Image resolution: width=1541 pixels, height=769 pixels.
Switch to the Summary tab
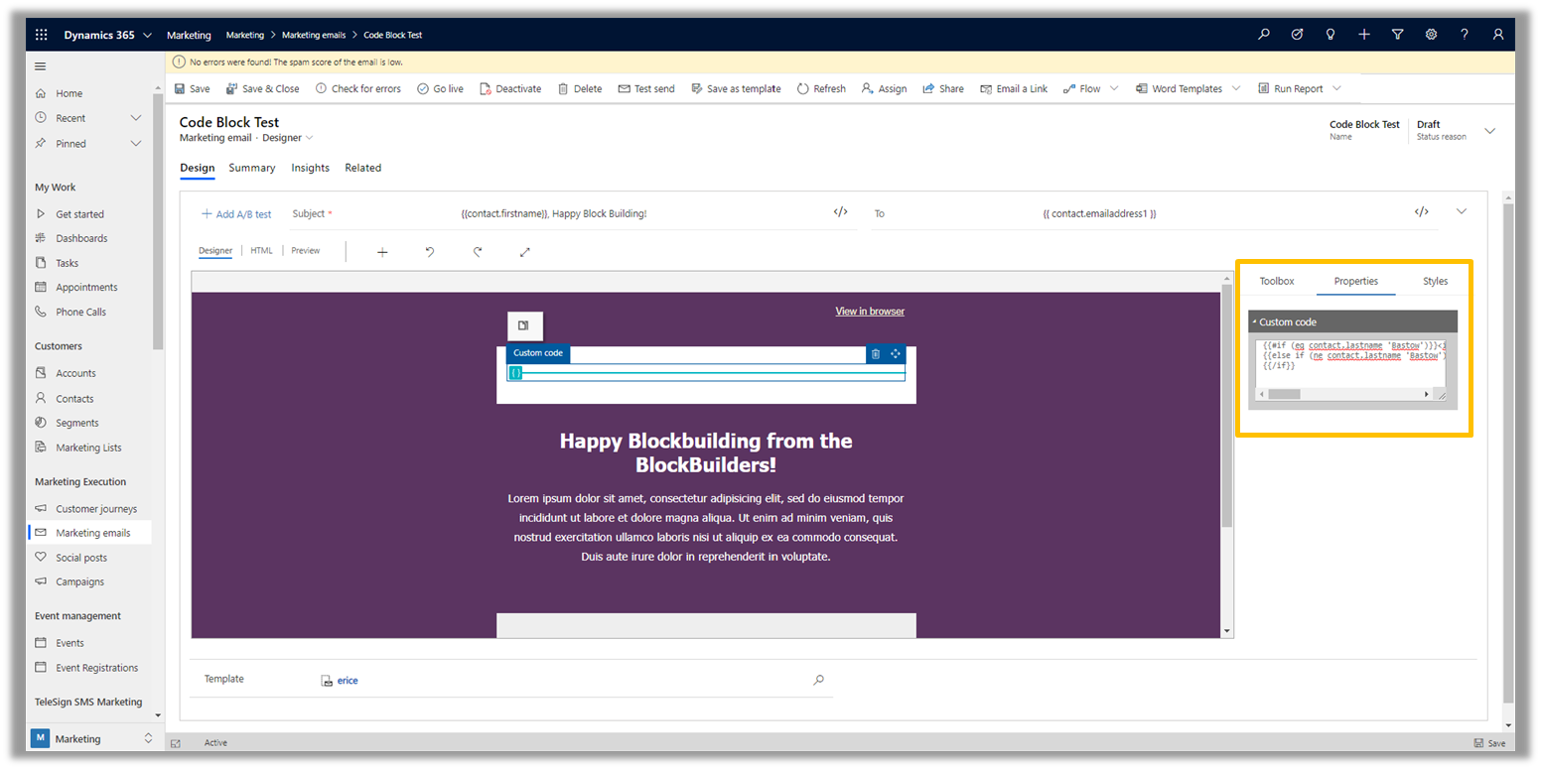tap(252, 168)
